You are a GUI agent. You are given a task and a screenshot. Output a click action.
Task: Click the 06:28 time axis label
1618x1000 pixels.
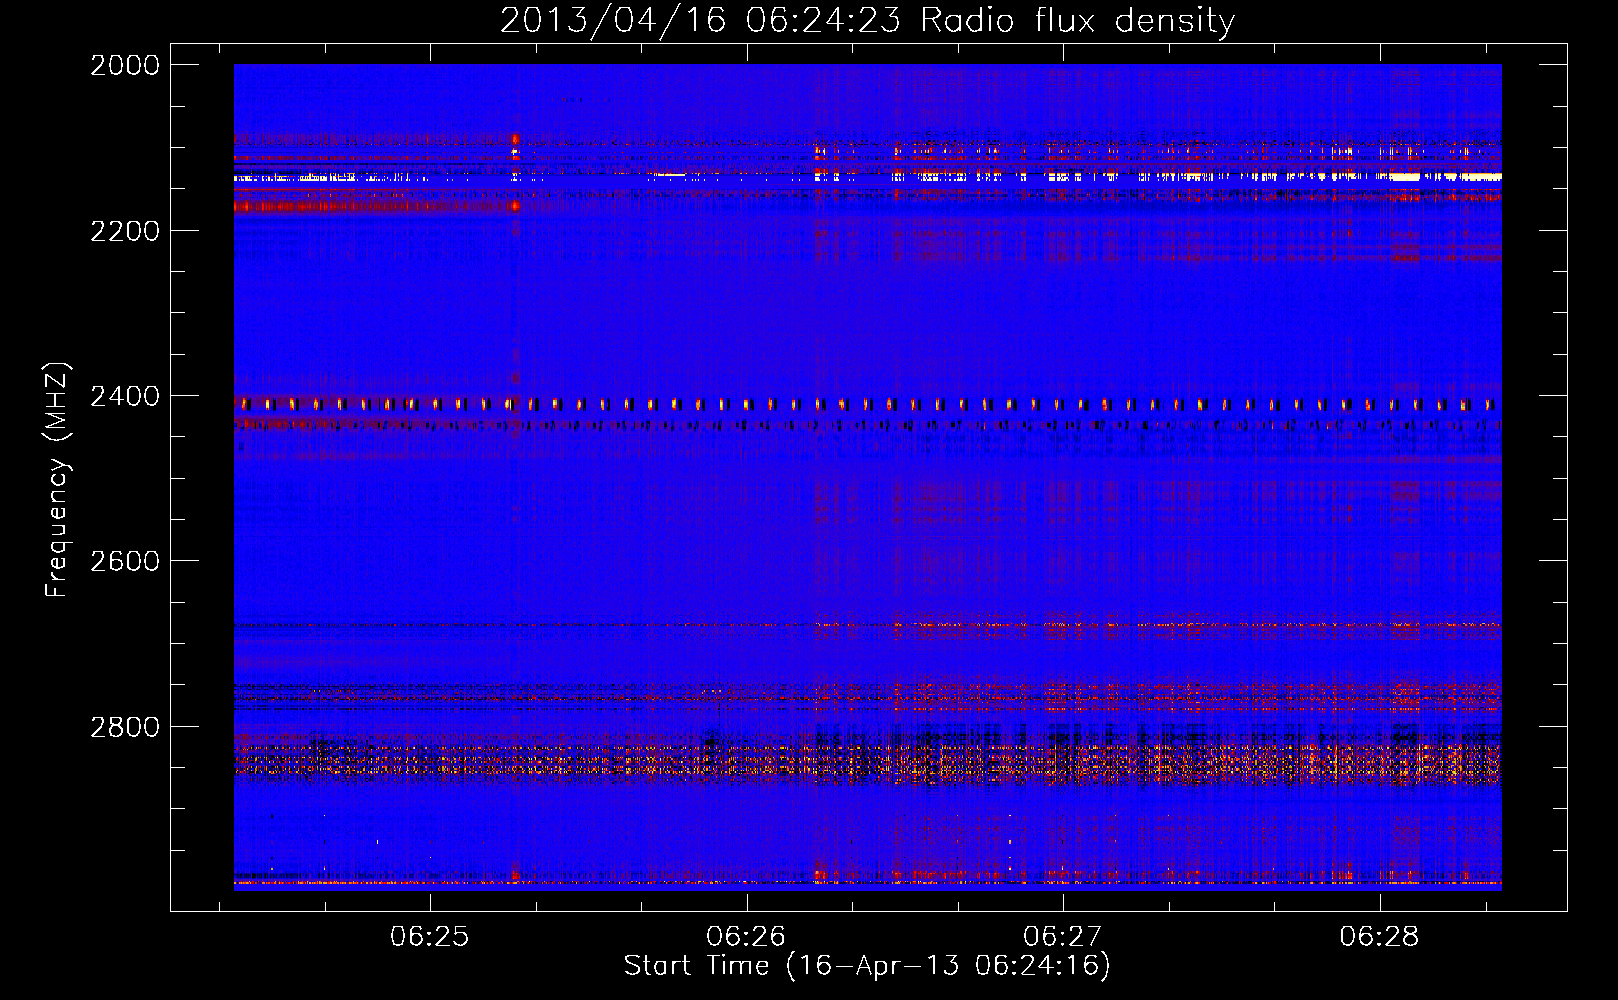pos(1379,937)
